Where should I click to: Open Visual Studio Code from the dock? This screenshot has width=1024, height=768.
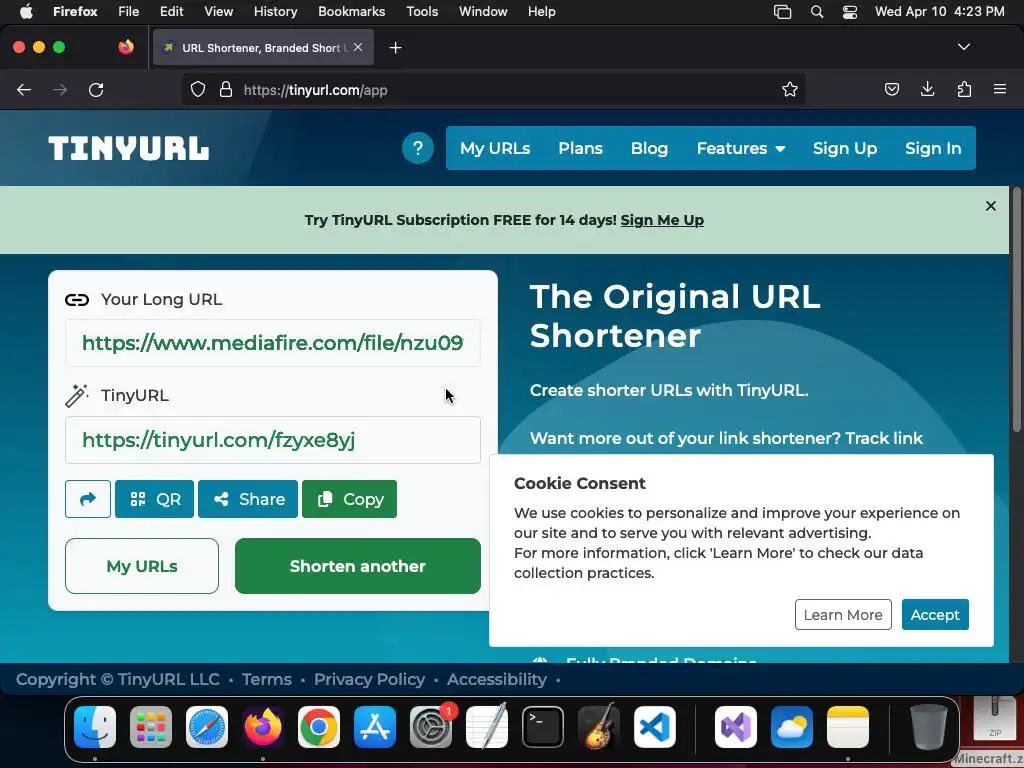pyautogui.click(x=654, y=727)
